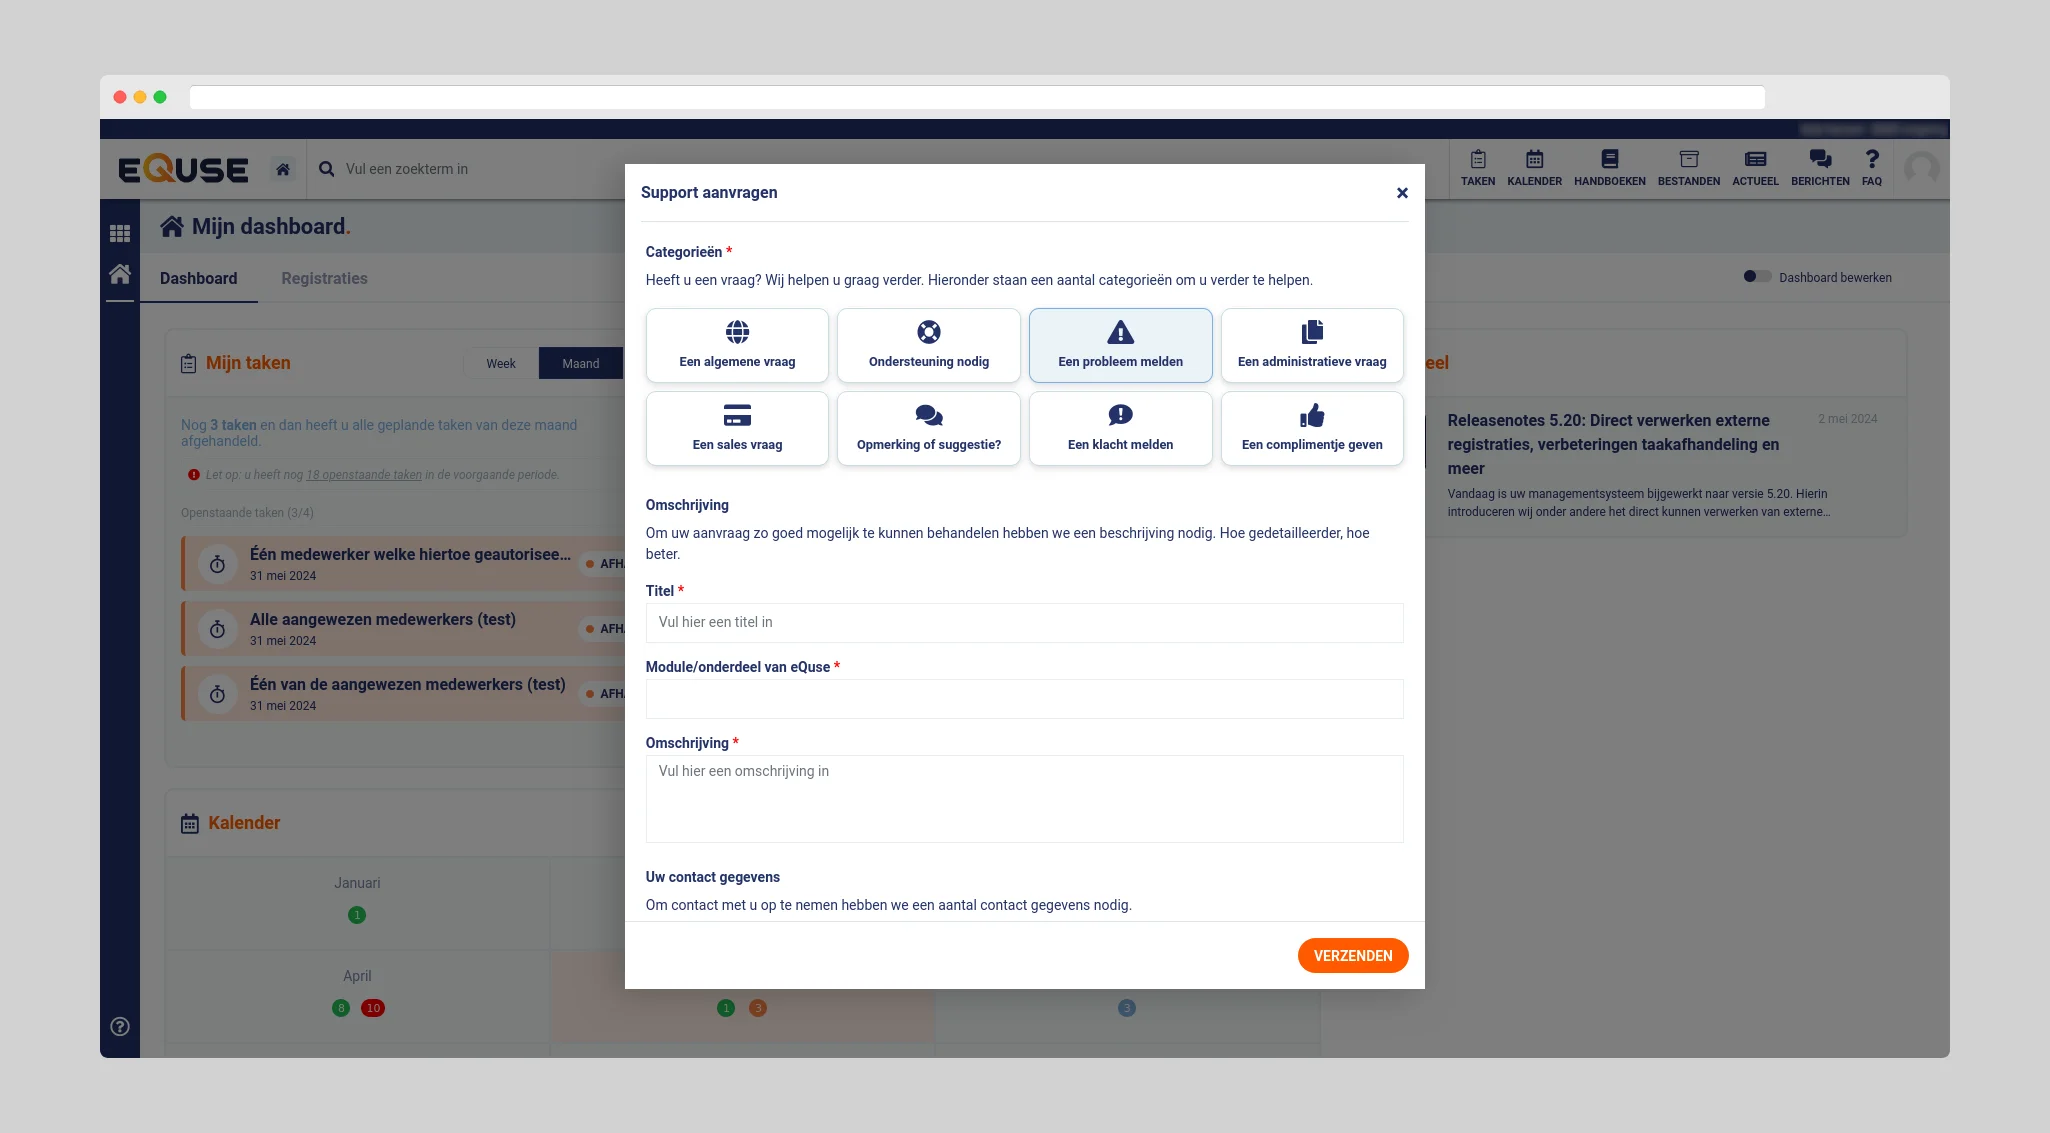The image size is (2050, 1133).
Task: Select the Een probleem melden category
Action: [1120, 345]
